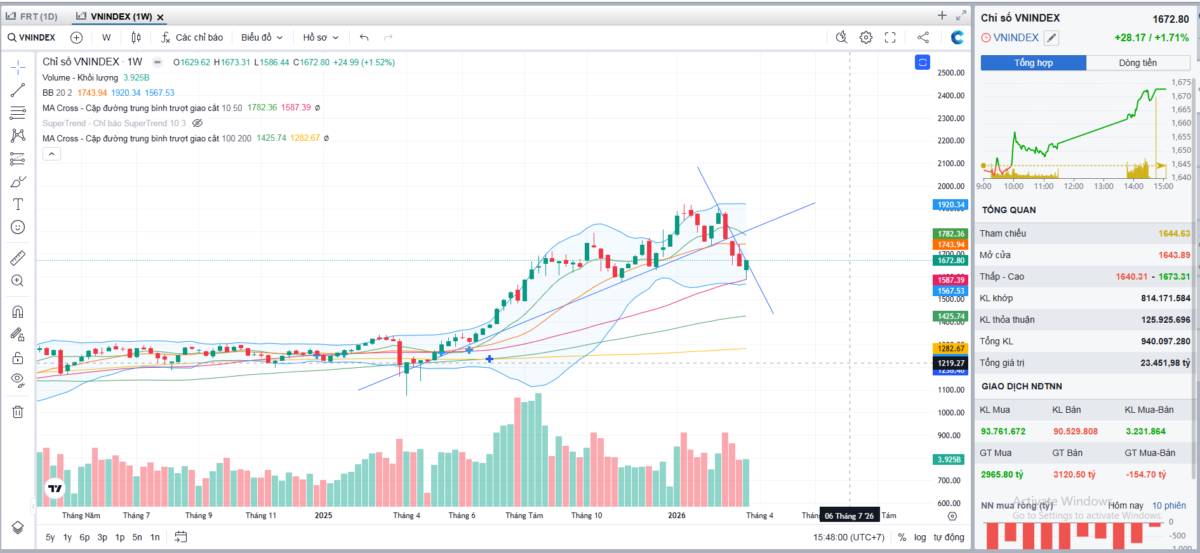Select the trend line drawing tool

tap(17, 89)
